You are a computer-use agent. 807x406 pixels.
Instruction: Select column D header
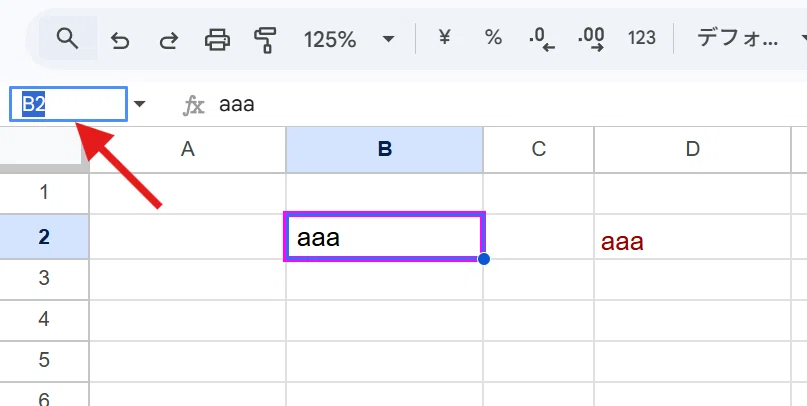[692, 149]
